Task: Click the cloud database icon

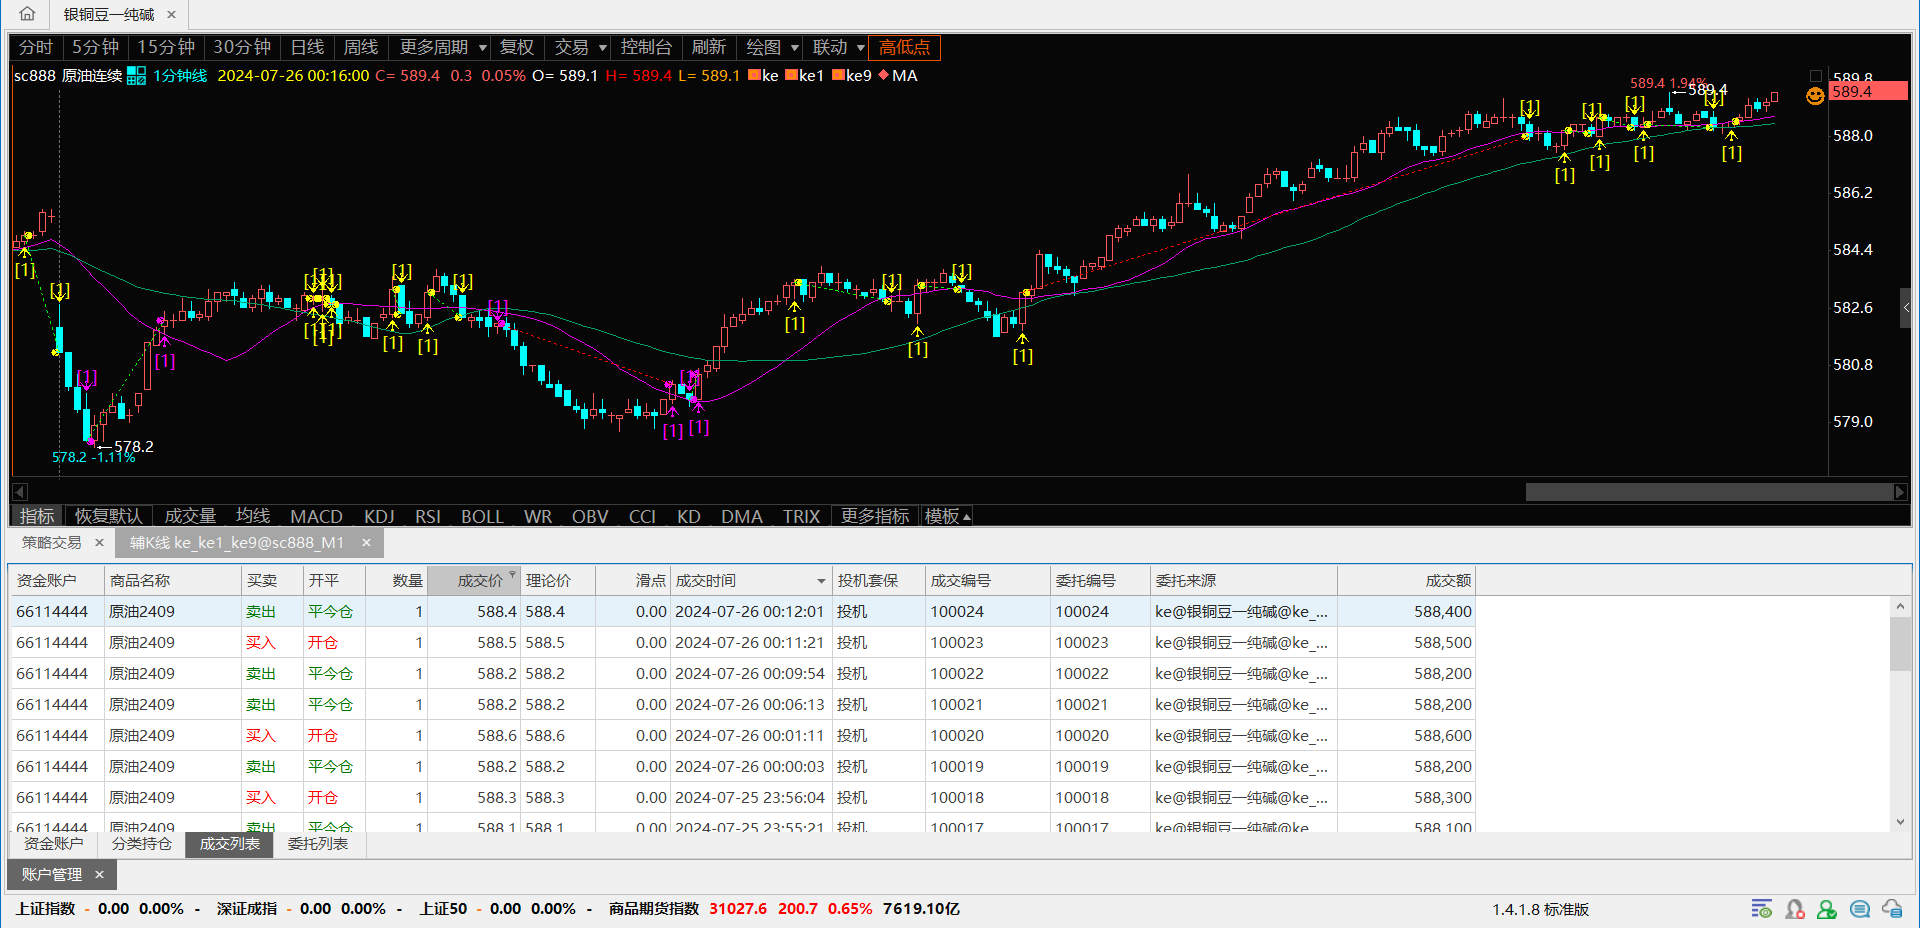Action: [x=1892, y=909]
